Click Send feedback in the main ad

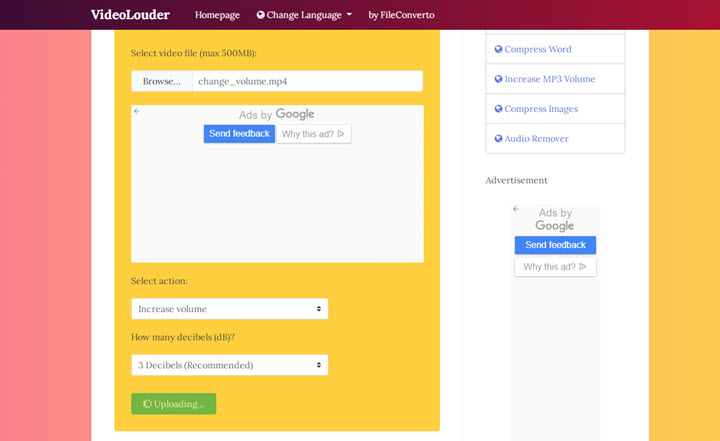pos(239,134)
